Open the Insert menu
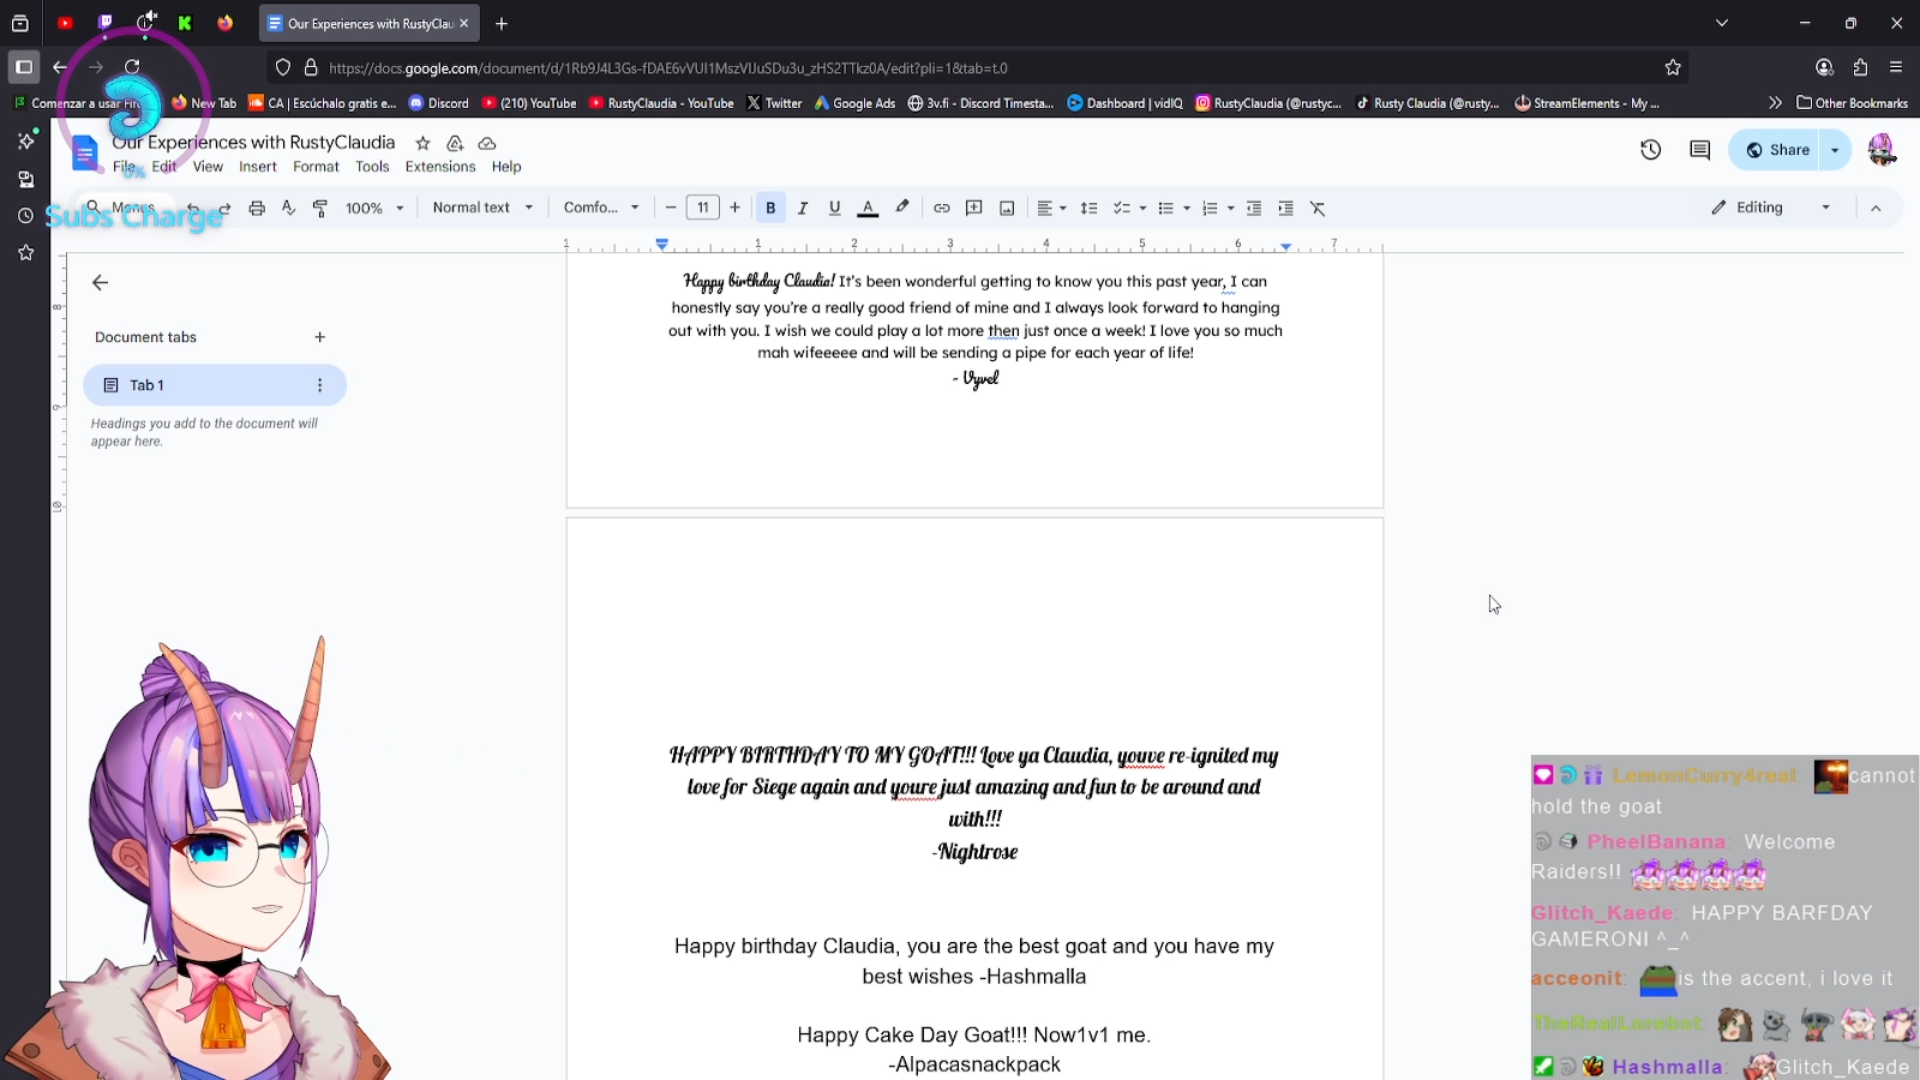The width and height of the screenshot is (1920, 1080). [257, 167]
